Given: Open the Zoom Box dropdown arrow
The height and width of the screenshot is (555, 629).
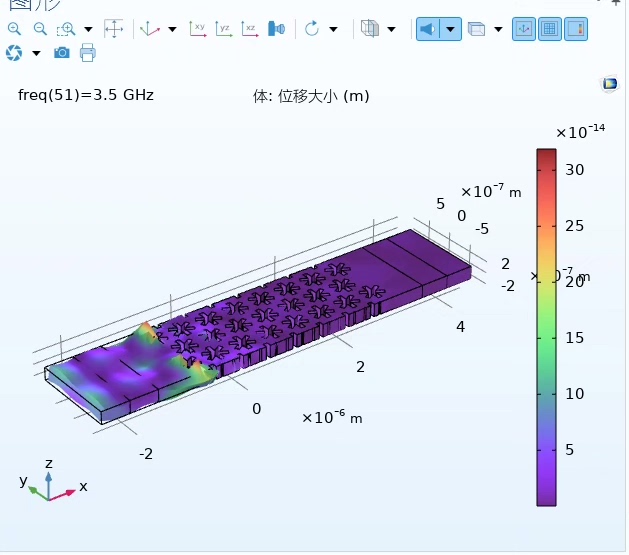Looking at the screenshot, I should (x=88, y=29).
